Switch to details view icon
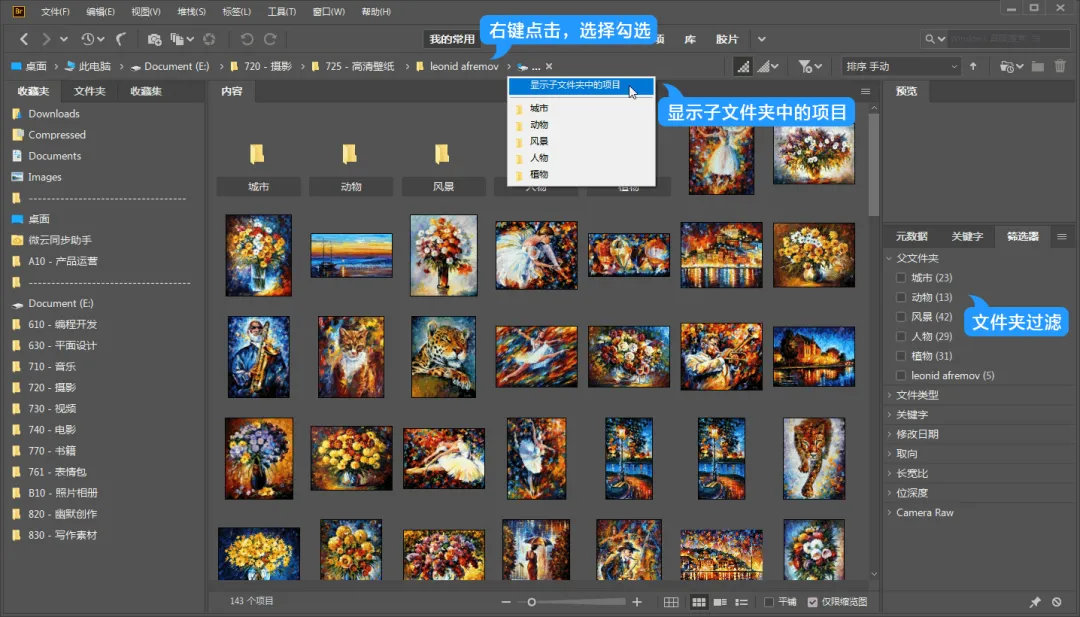 click(720, 602)
